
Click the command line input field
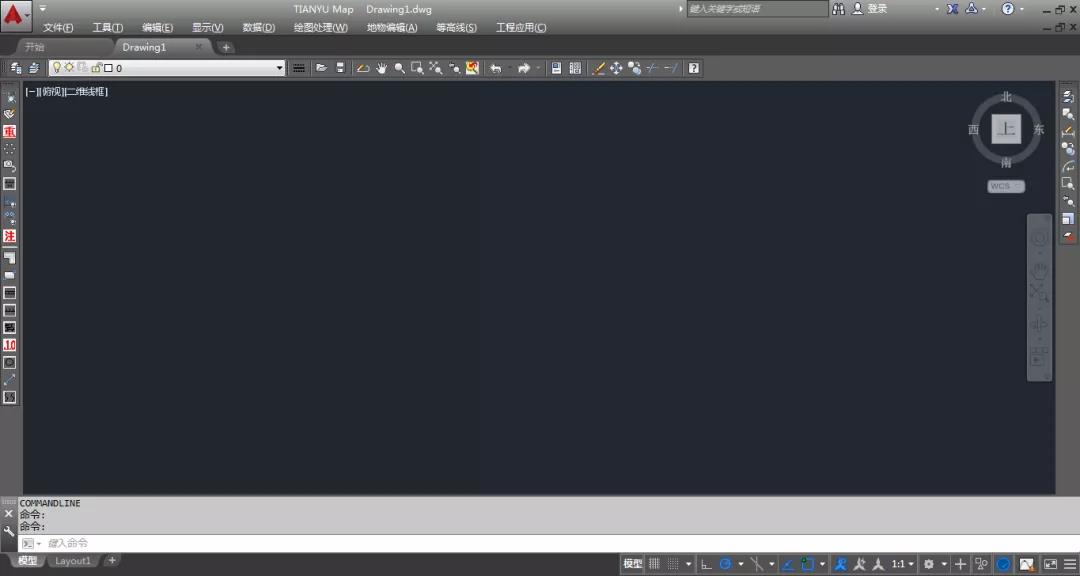tap(551, 544)
